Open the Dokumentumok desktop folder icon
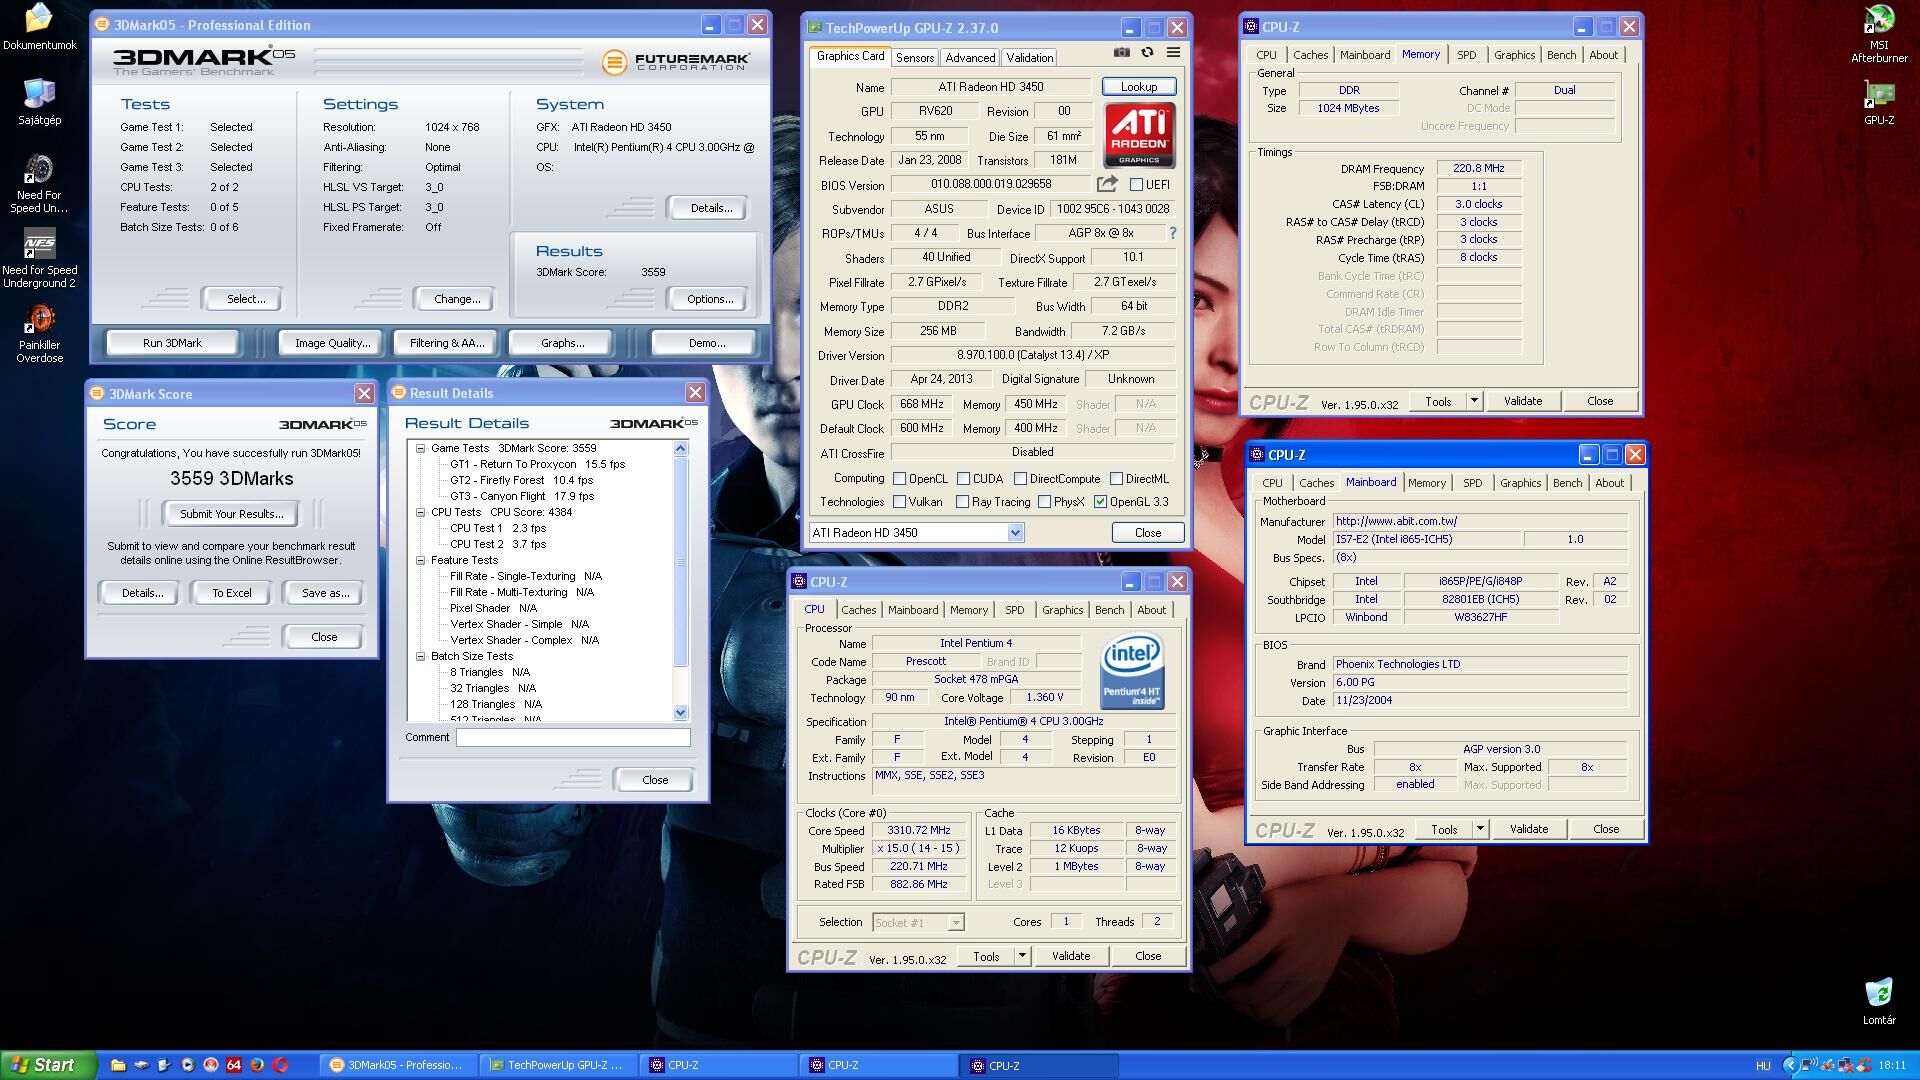 coord(39,27)
